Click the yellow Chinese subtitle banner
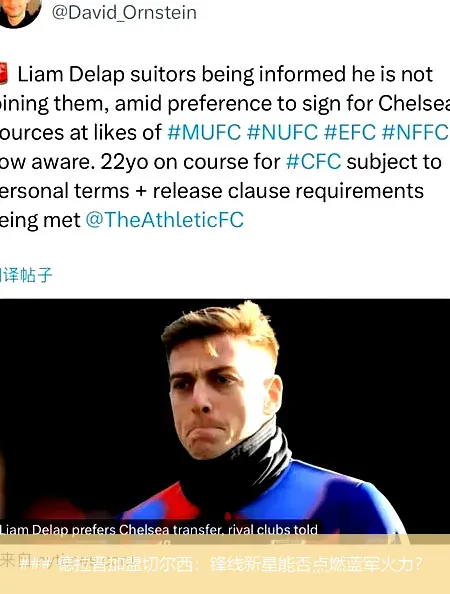The width and height of the screenshot is (450, 594). pos(225,564)
